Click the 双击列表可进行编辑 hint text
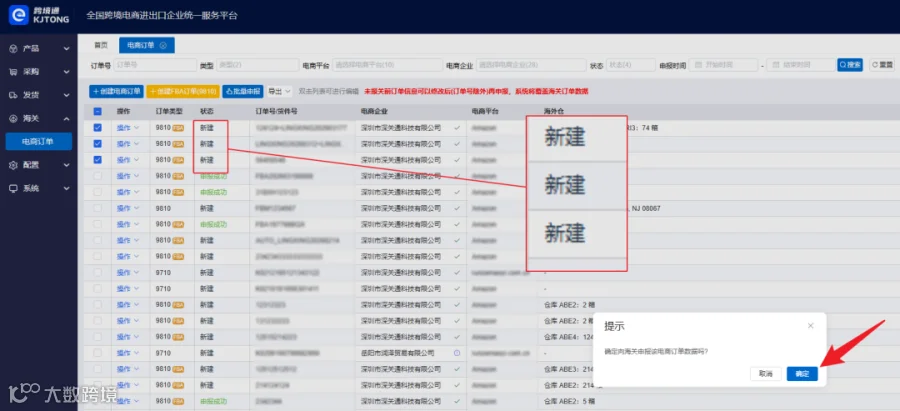Viewport: 900px width, 411px height. (x=329, y=91)
